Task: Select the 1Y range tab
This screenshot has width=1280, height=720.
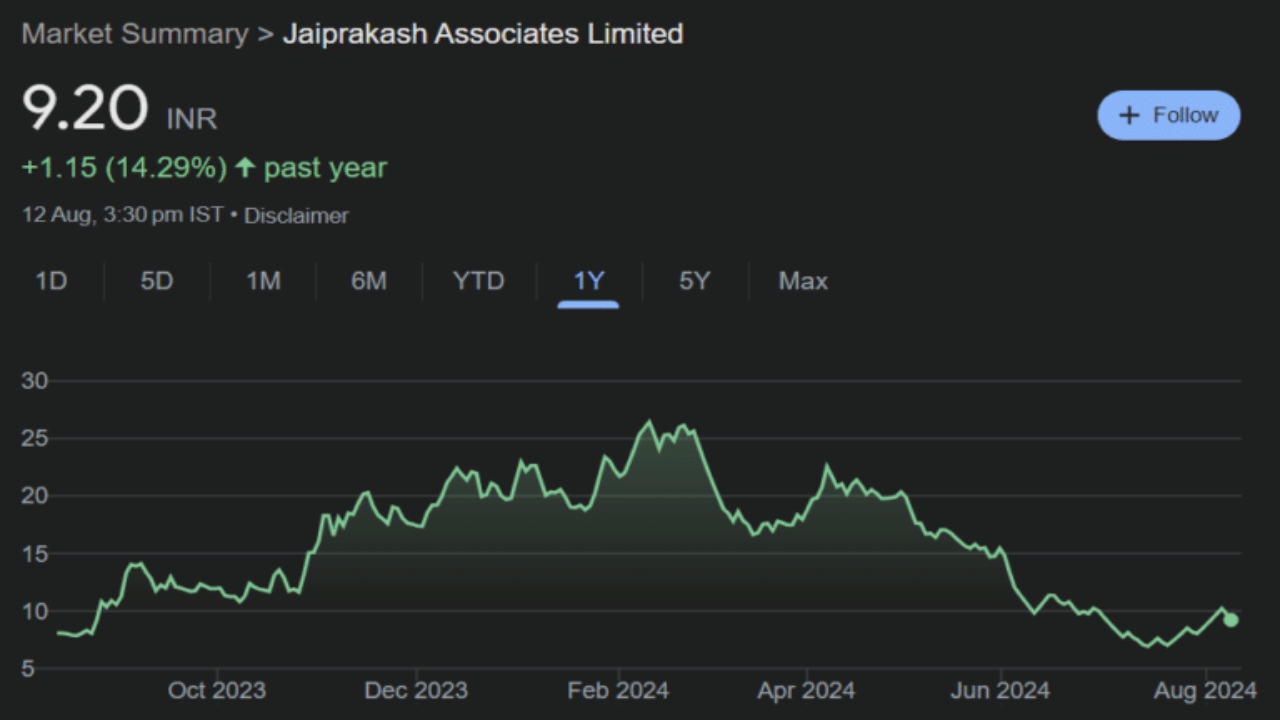Action: 588,281
